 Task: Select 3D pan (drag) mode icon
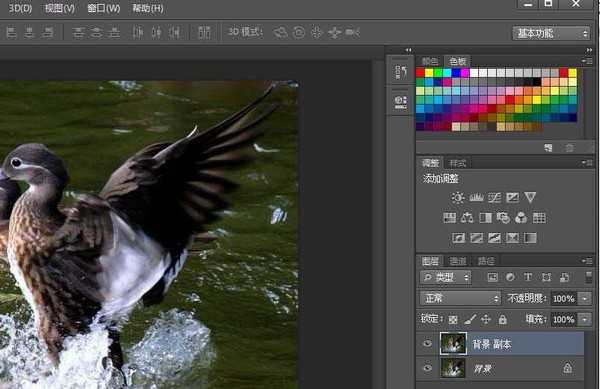[316, 33]
